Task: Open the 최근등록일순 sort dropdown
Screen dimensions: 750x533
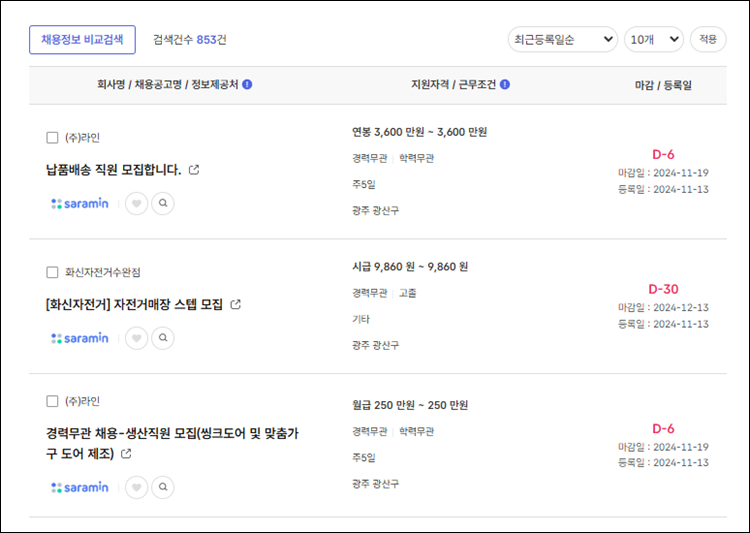Action: coord(563,39)
